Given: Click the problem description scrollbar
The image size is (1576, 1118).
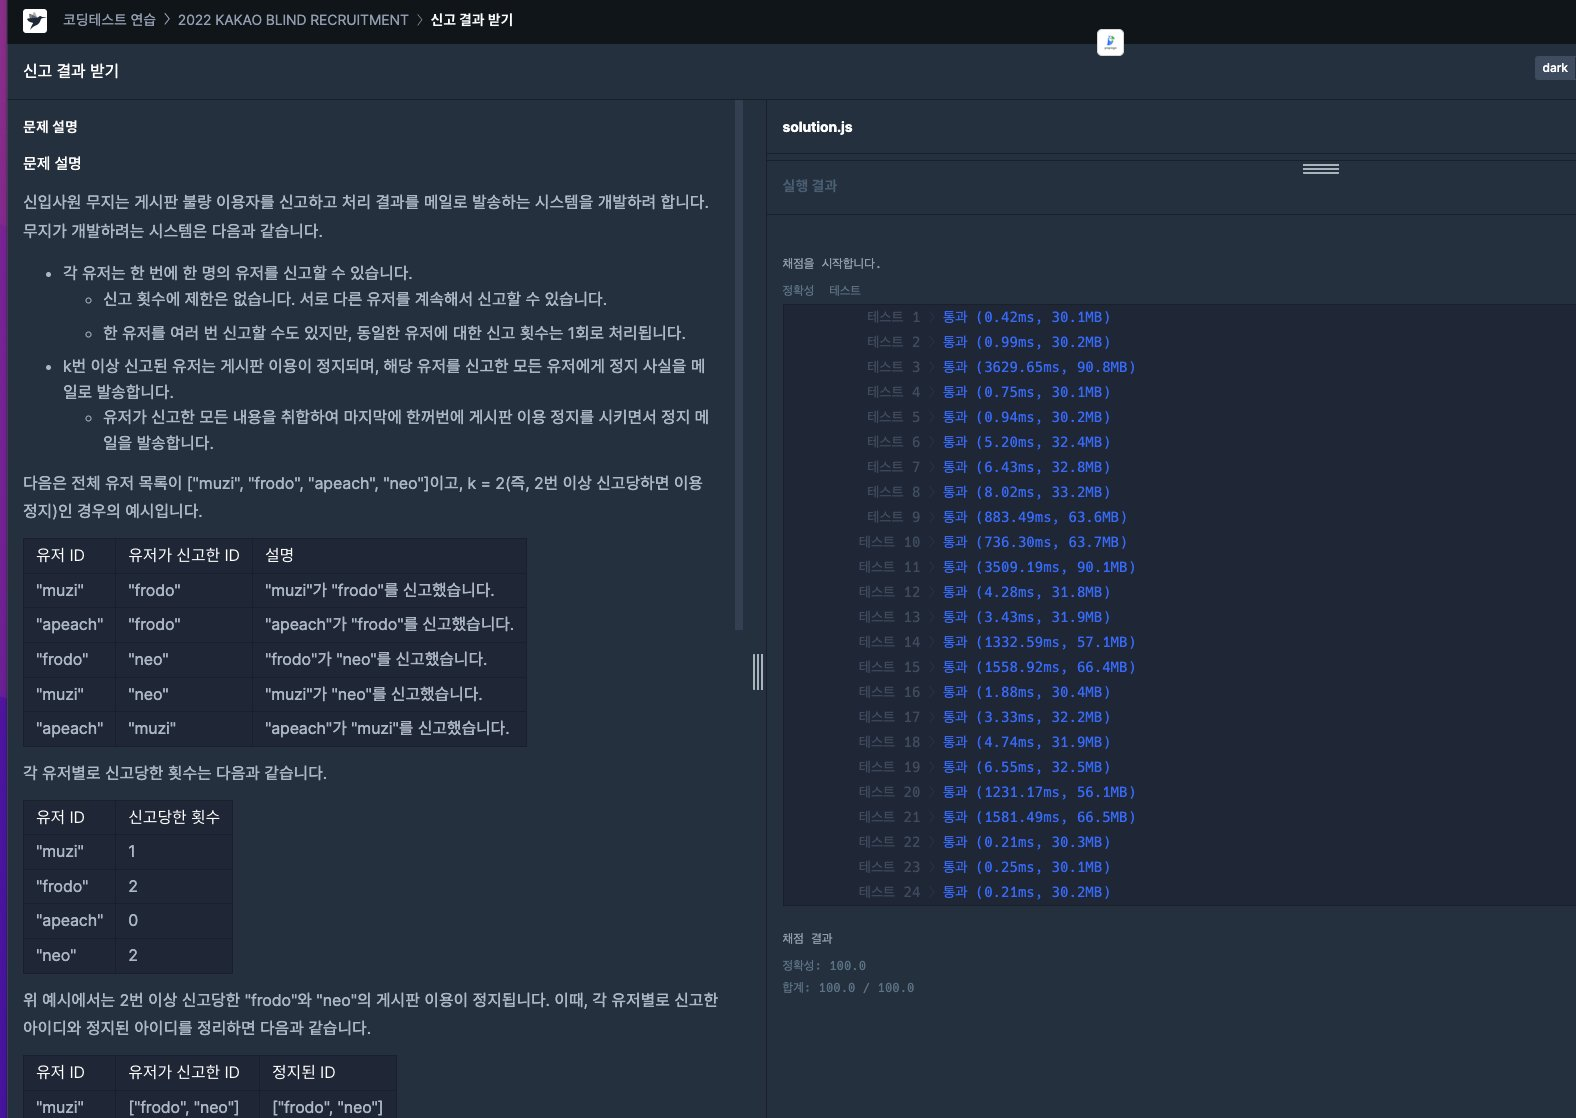Looking at the screenshot, I should [739, 365].
